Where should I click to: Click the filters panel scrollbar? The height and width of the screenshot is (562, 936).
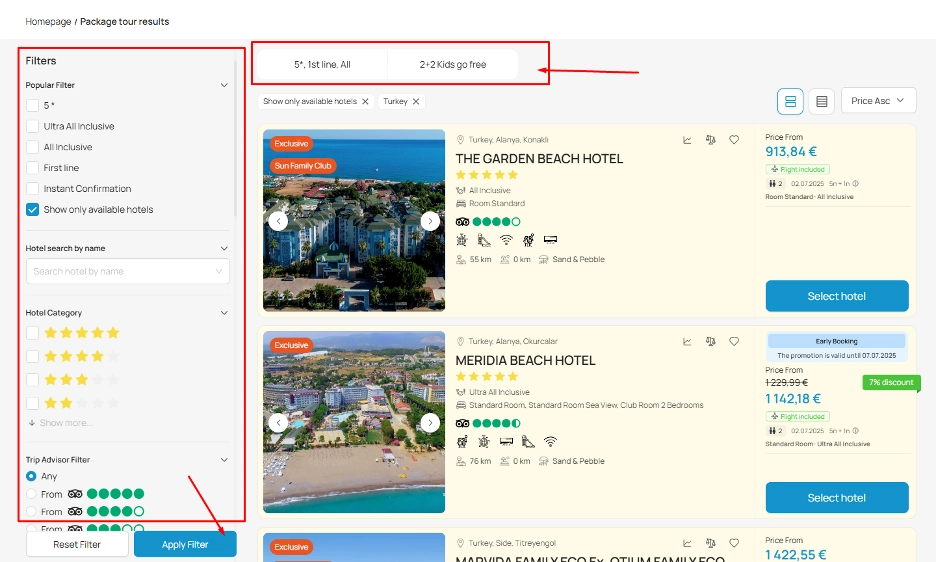coord(235,139)
